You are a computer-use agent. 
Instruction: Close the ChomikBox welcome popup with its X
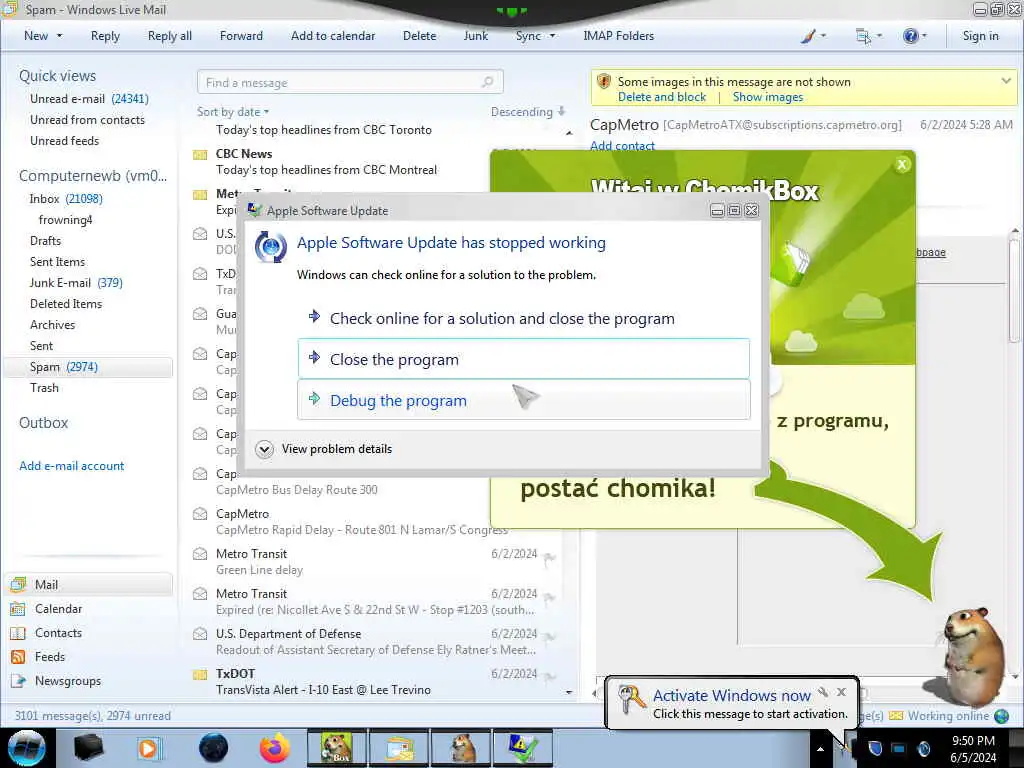[902, 165]
